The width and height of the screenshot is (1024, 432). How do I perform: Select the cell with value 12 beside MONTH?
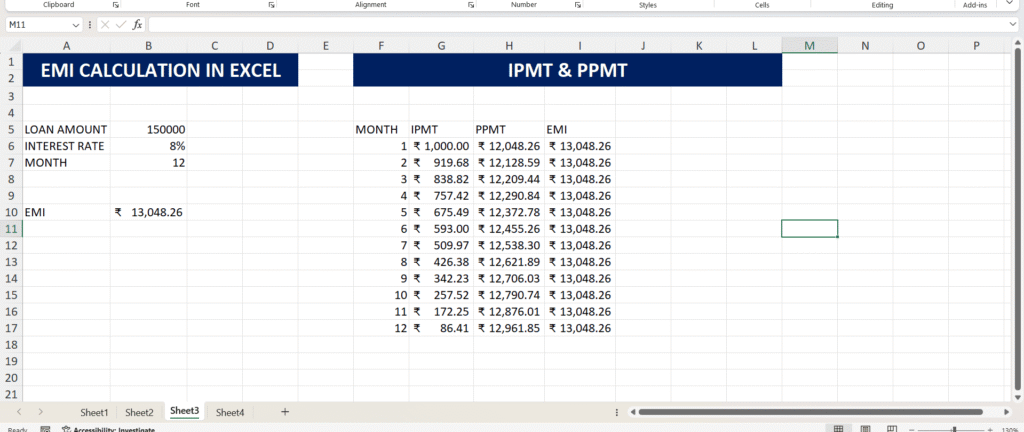click(149, 162)
